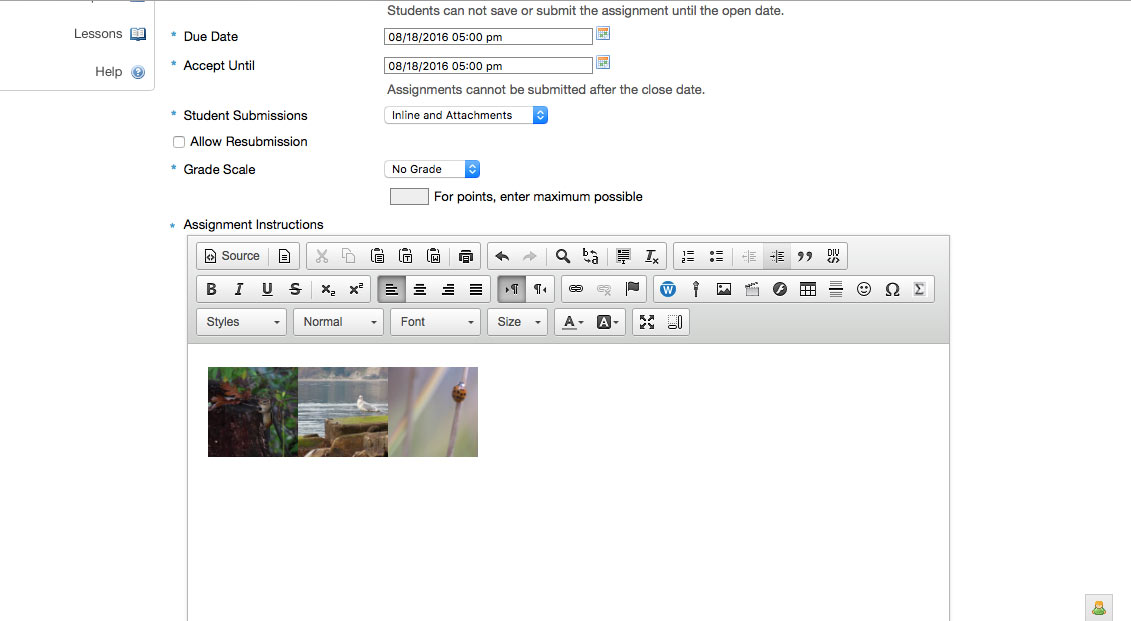Click the Due Date input field
This screenshot has height=621, width=1131.
(488, 37)
